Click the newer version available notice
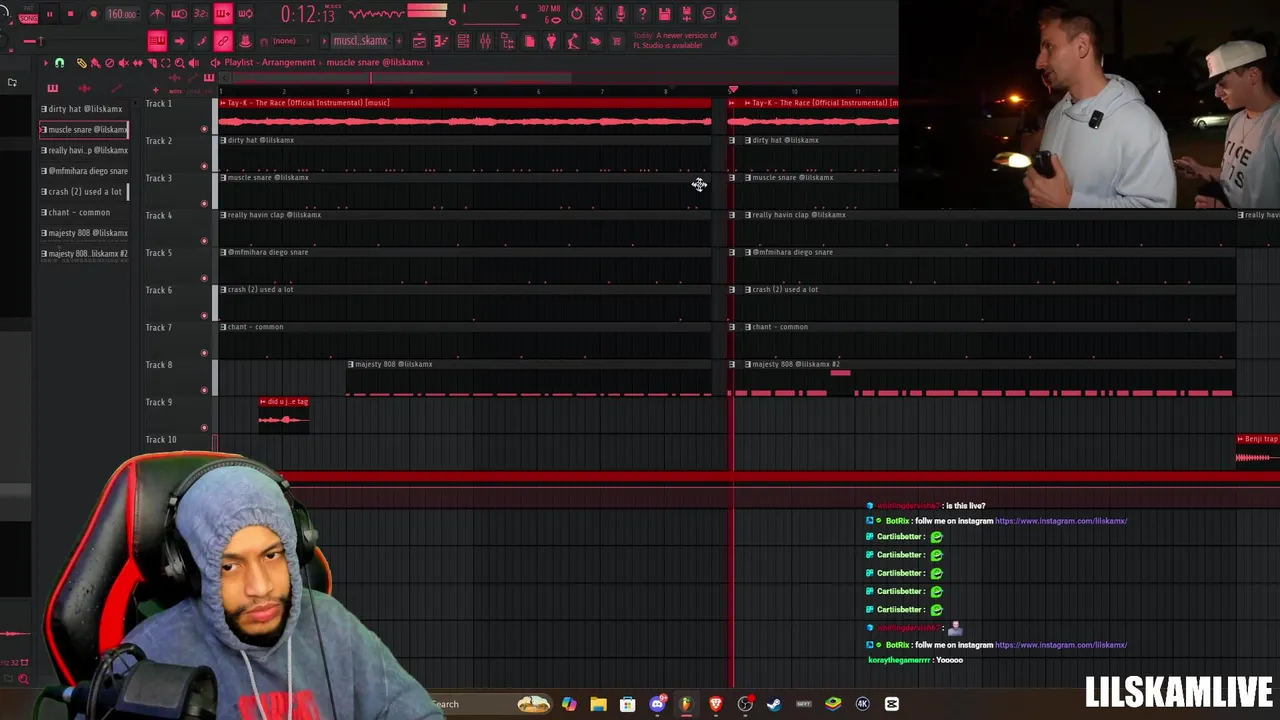 pos(674,41)
